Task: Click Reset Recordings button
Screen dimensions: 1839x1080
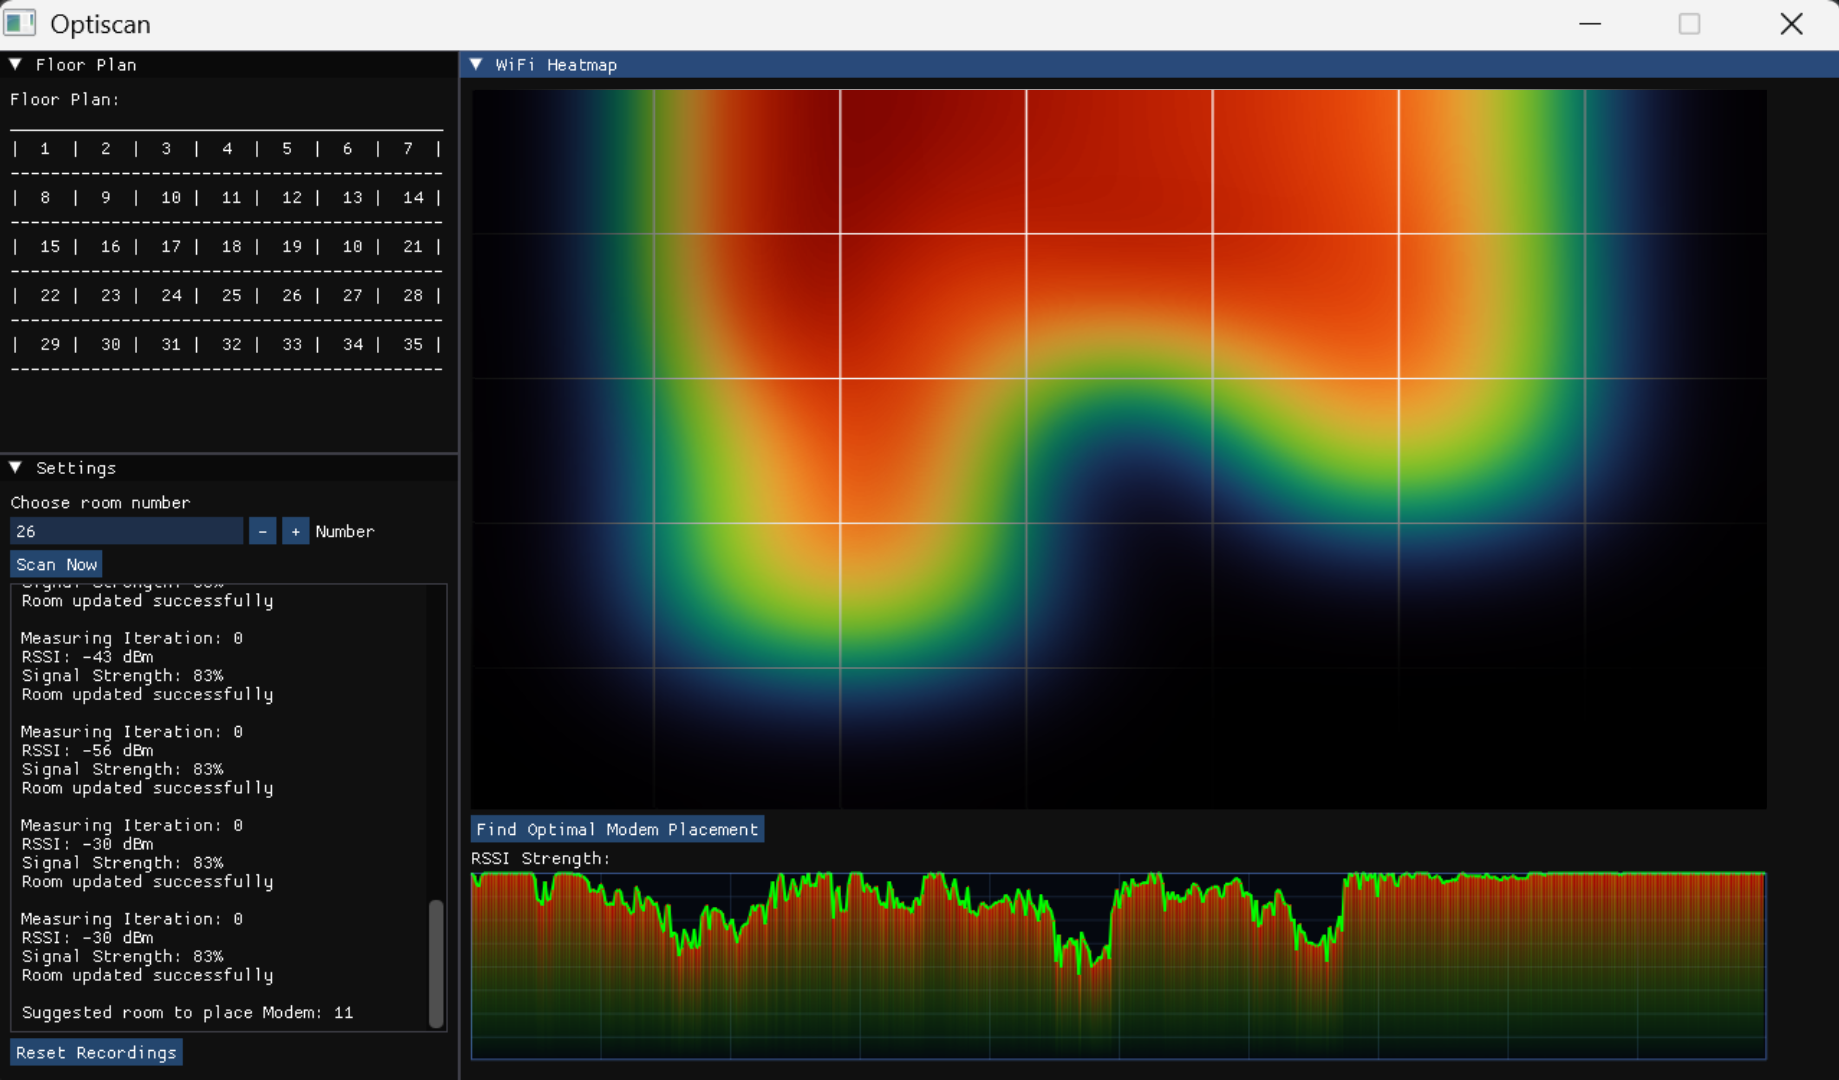Action: (96, 1052)
